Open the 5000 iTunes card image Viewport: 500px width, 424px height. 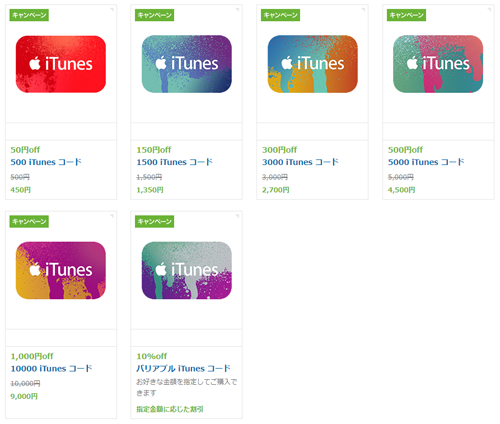point(438,64)
